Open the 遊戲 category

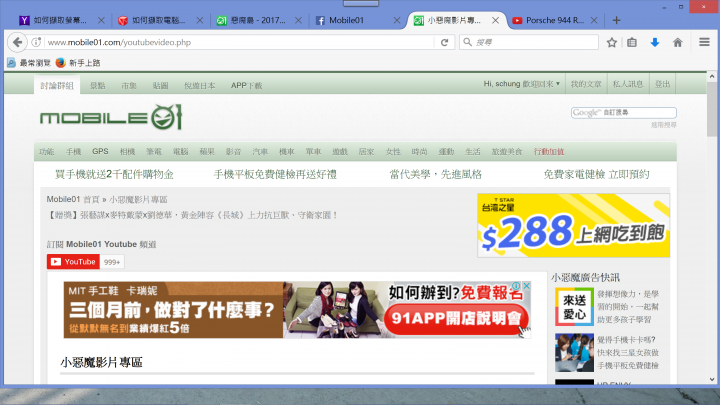coord(340,152)
